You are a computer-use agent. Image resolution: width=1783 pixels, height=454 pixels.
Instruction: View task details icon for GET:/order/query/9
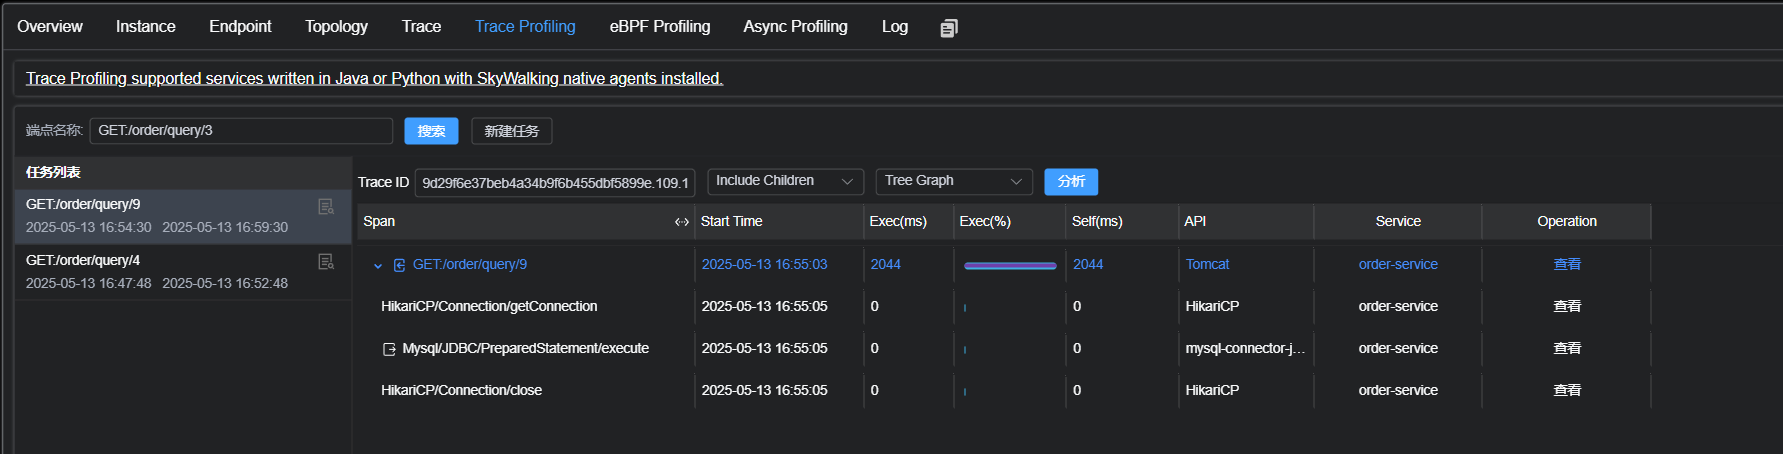326,207
